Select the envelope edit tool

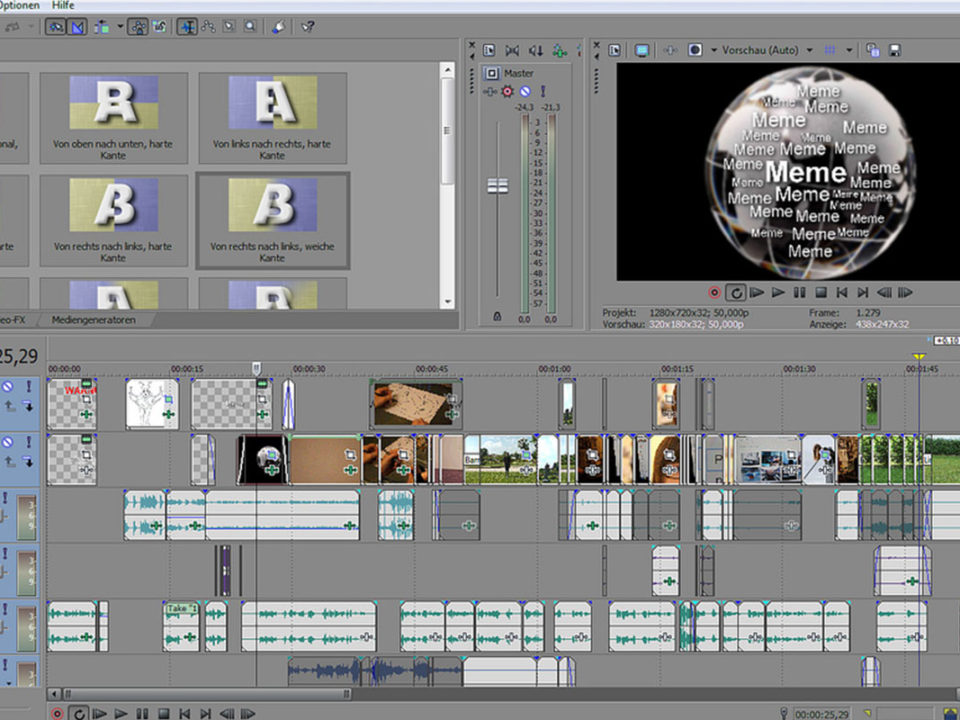pyautogui.click(x=208, y=26)
